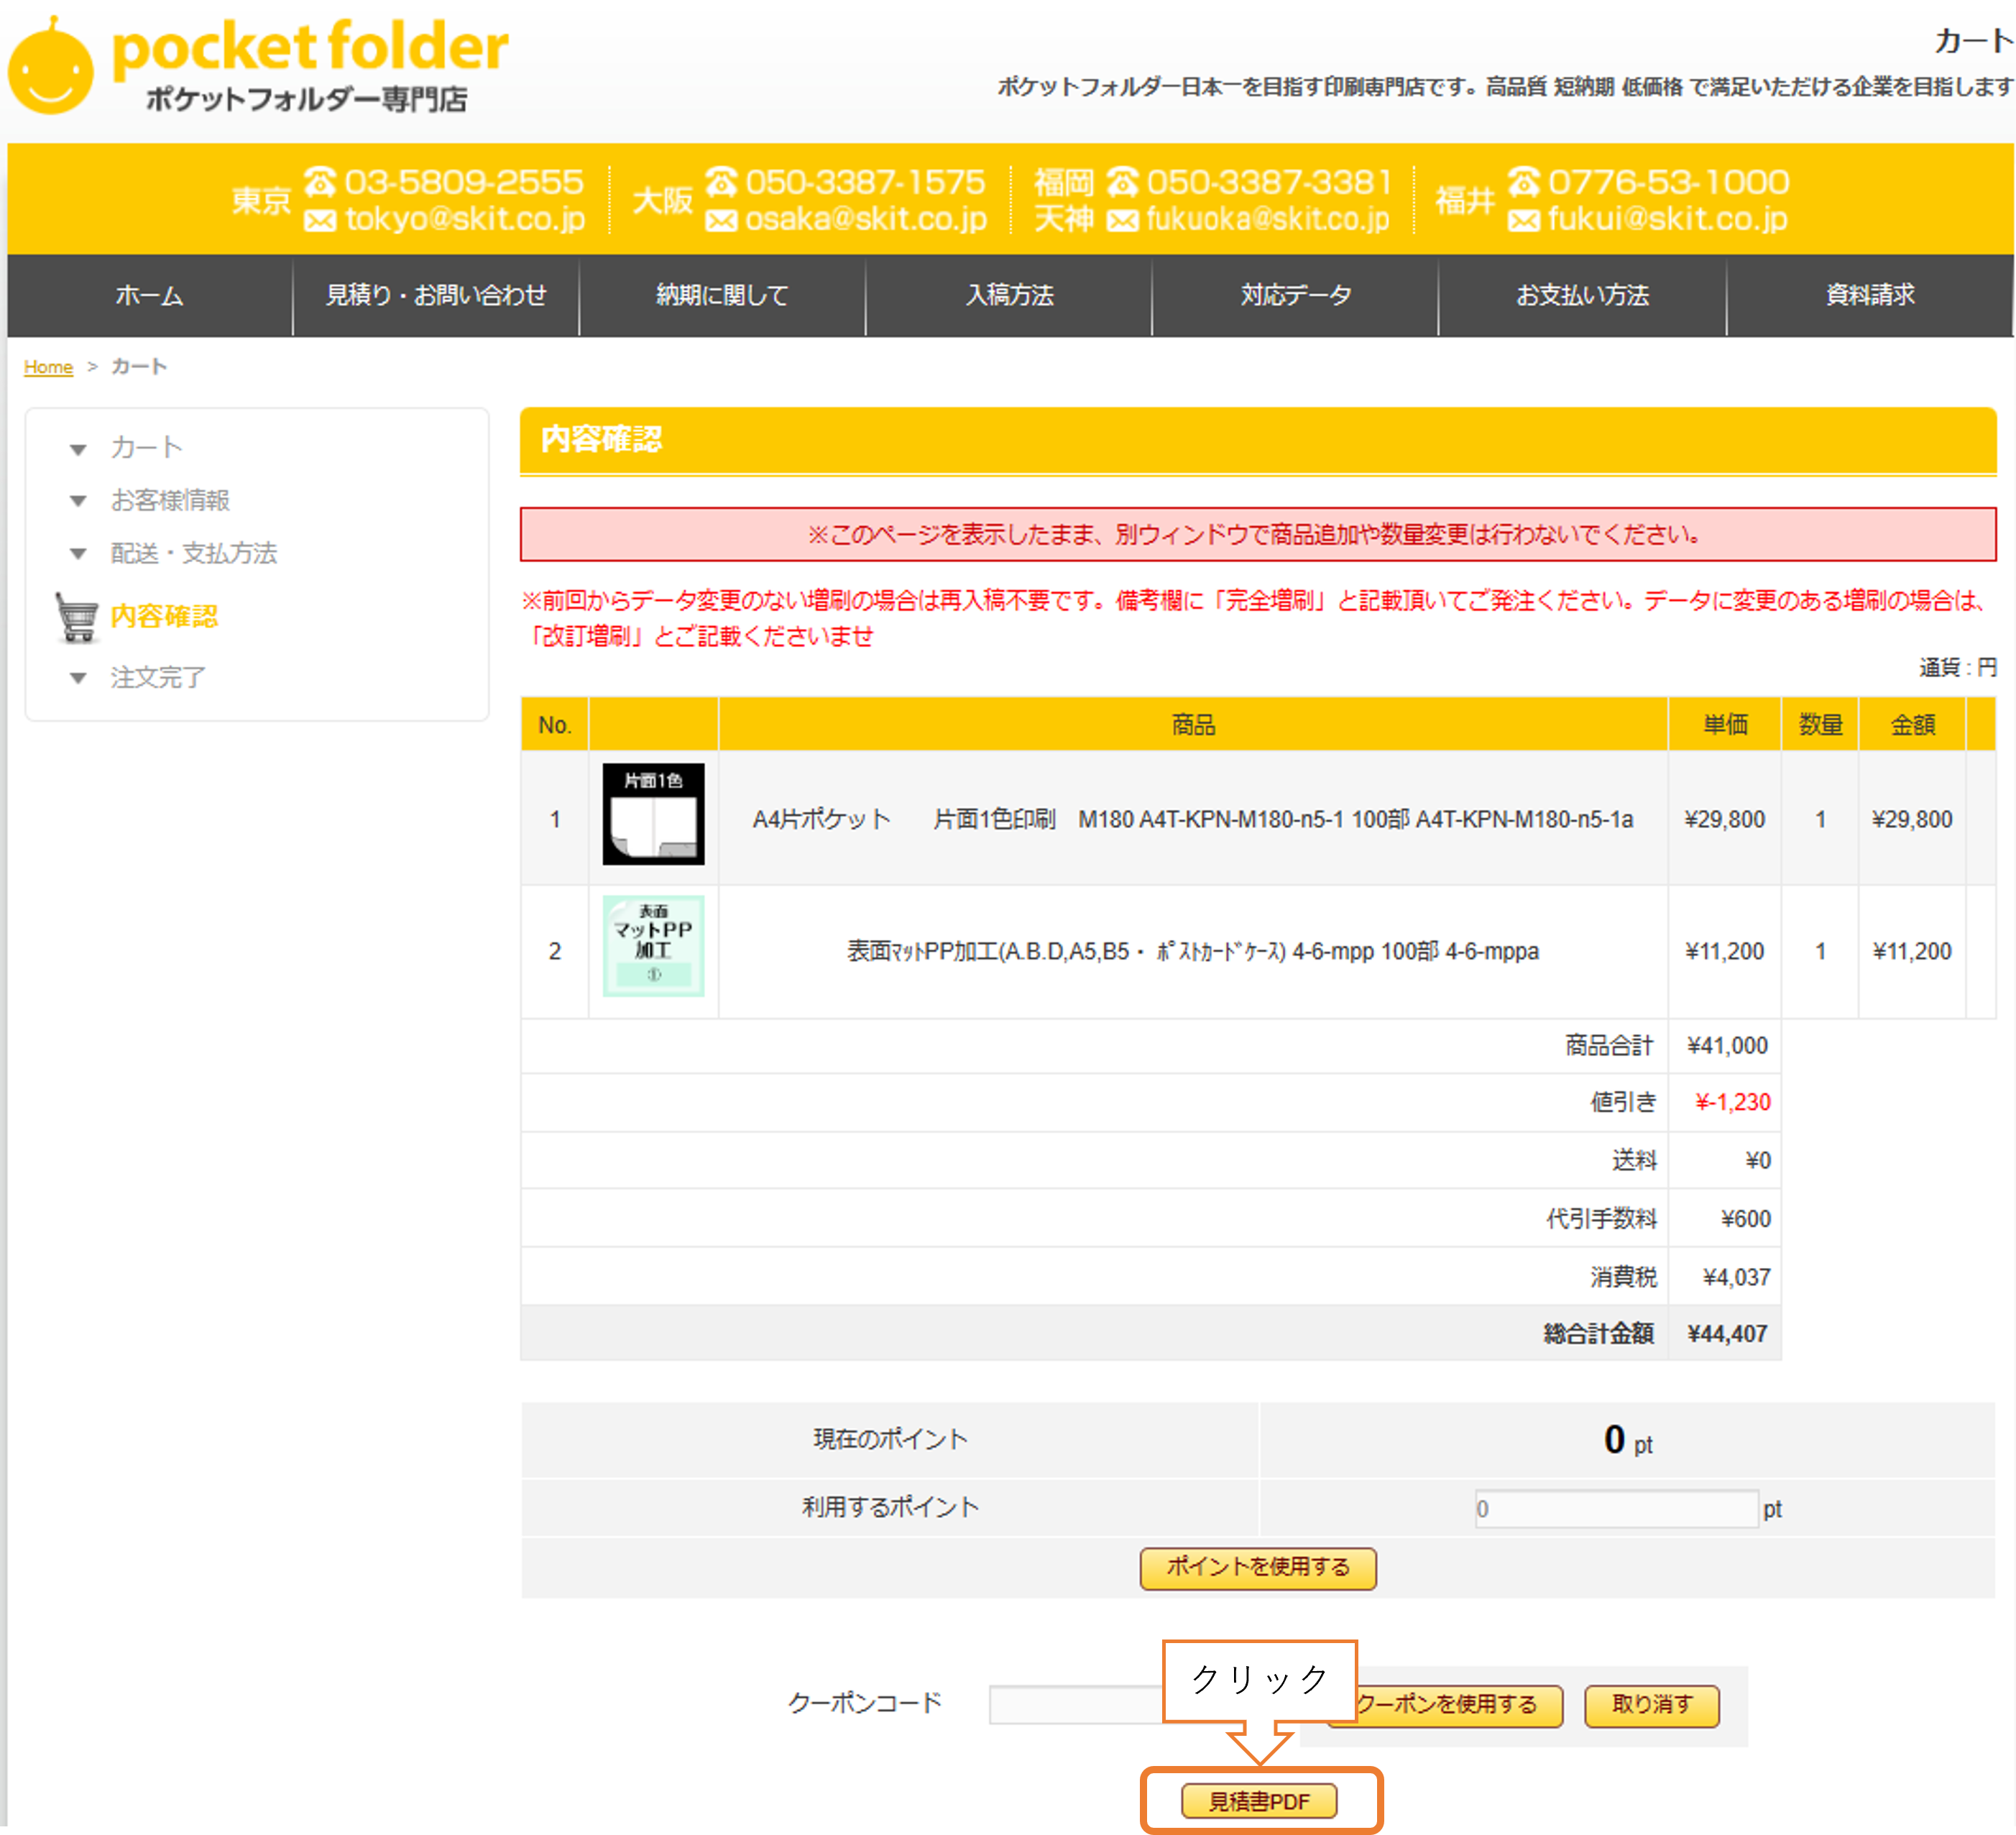Open the 入稿方法 menu item

point(1009,295)
